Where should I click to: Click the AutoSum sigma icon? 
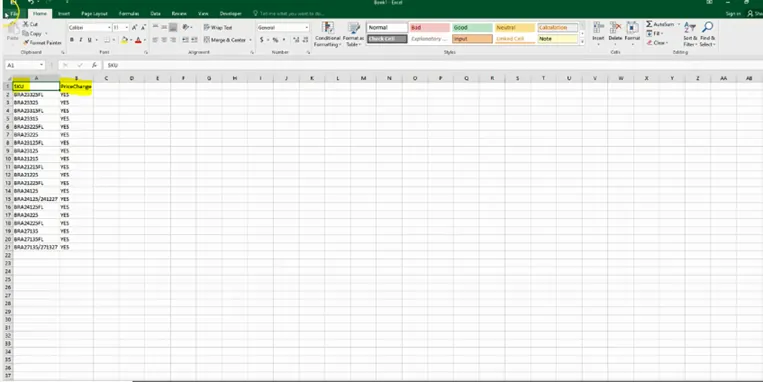649,24
